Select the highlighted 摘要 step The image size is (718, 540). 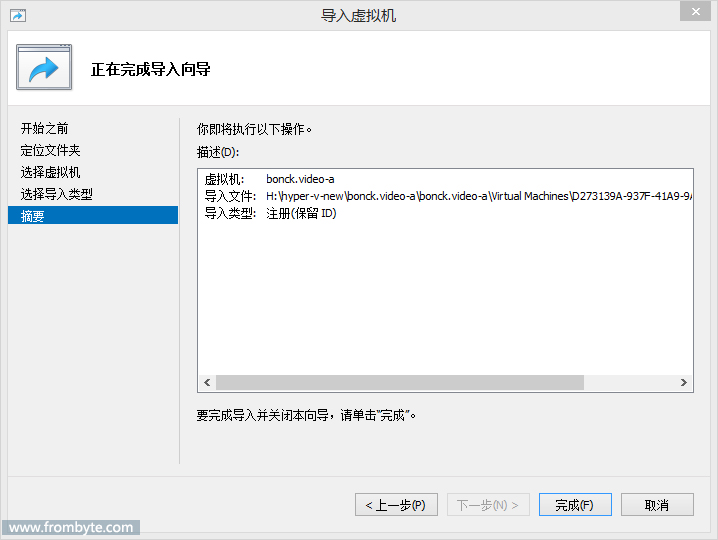(x=33, y=216)
